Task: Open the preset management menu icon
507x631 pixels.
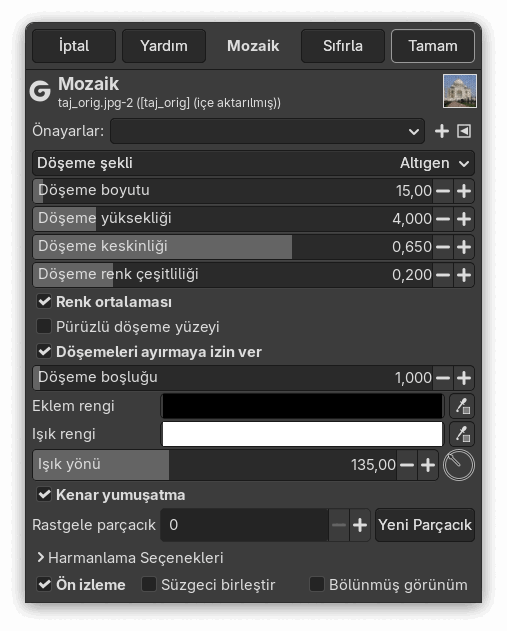Action: tap(464, 131)
